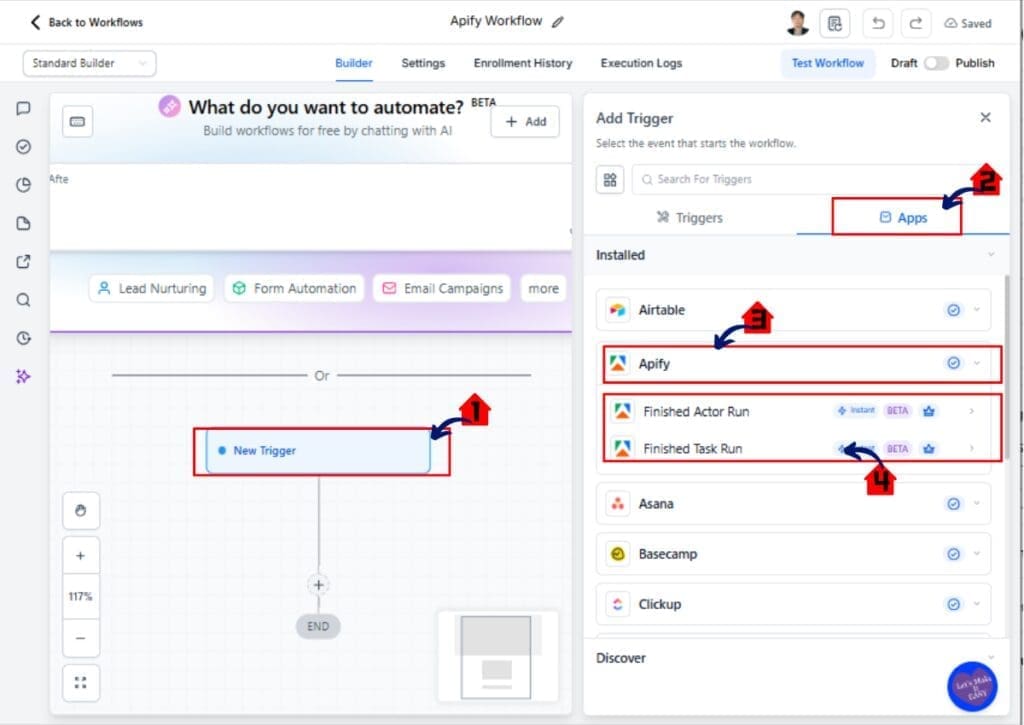Screen dimensions: 1024x725
Task: Click the Apify installed check icon
Action: point(953,363)
